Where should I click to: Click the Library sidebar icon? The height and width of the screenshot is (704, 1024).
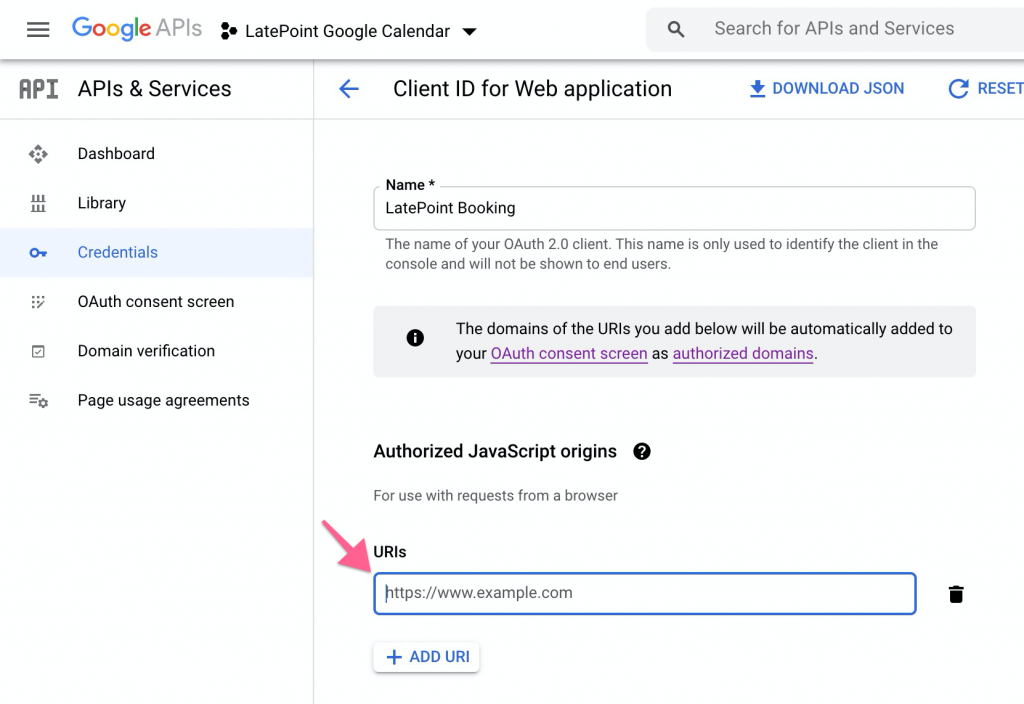tap(38, 203)
